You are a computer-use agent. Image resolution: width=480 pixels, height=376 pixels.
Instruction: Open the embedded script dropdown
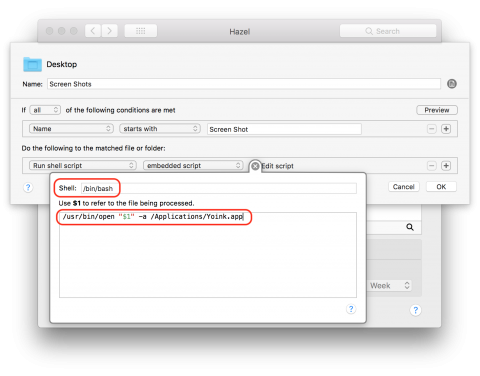pyautogui.click(x=193, y=165)
